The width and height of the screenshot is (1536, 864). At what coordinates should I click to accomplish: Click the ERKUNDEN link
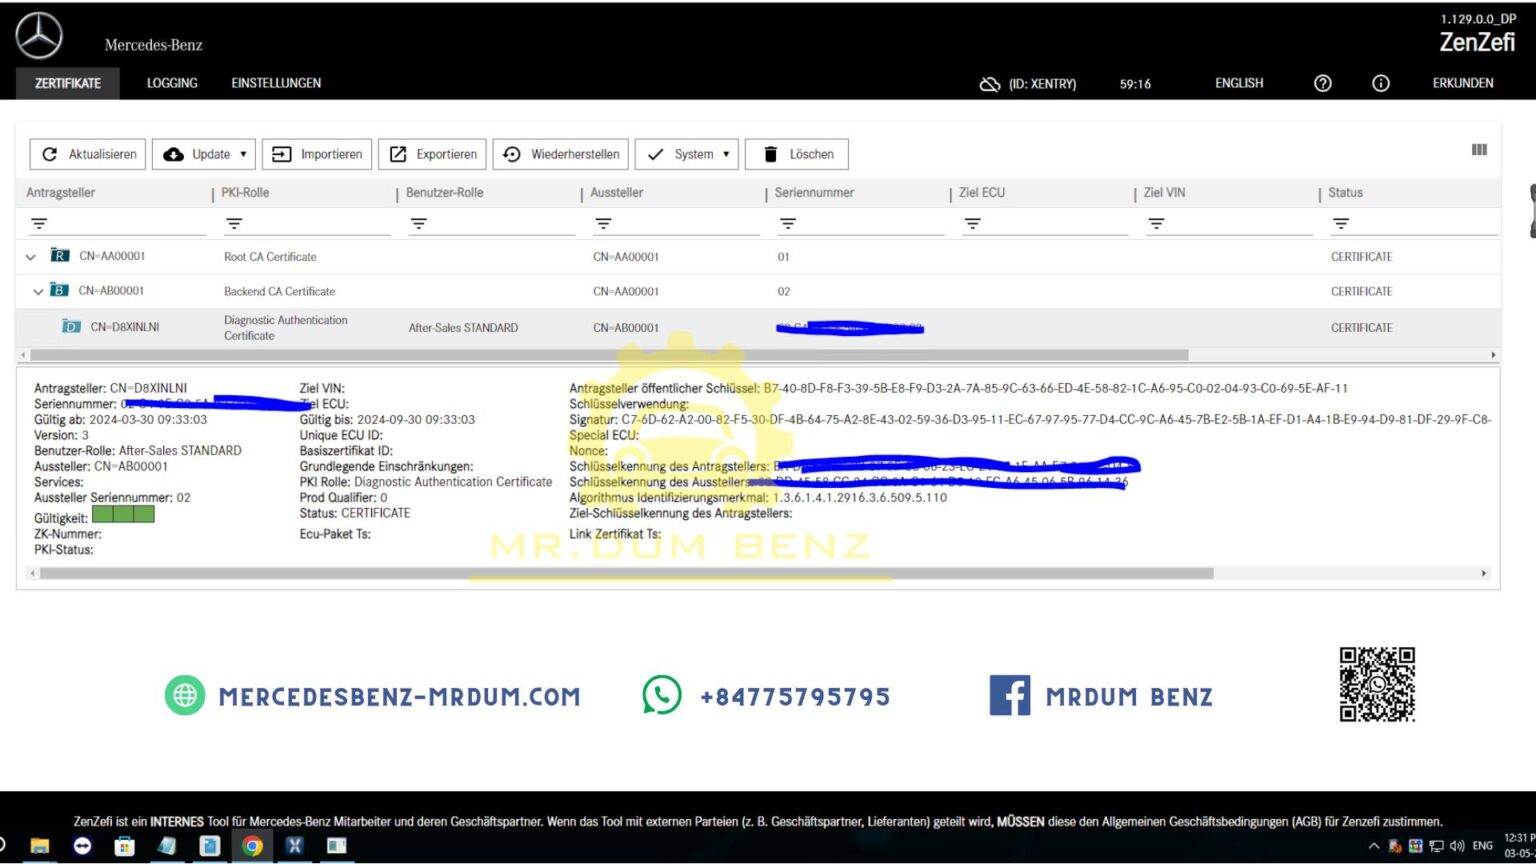[x=1462, y=84]
